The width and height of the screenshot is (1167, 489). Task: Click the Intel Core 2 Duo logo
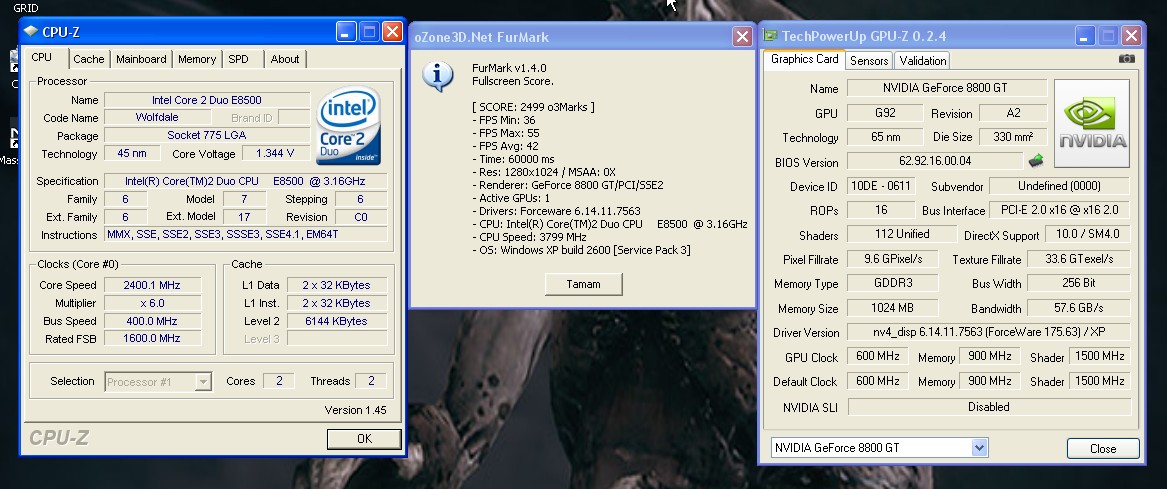349,126
